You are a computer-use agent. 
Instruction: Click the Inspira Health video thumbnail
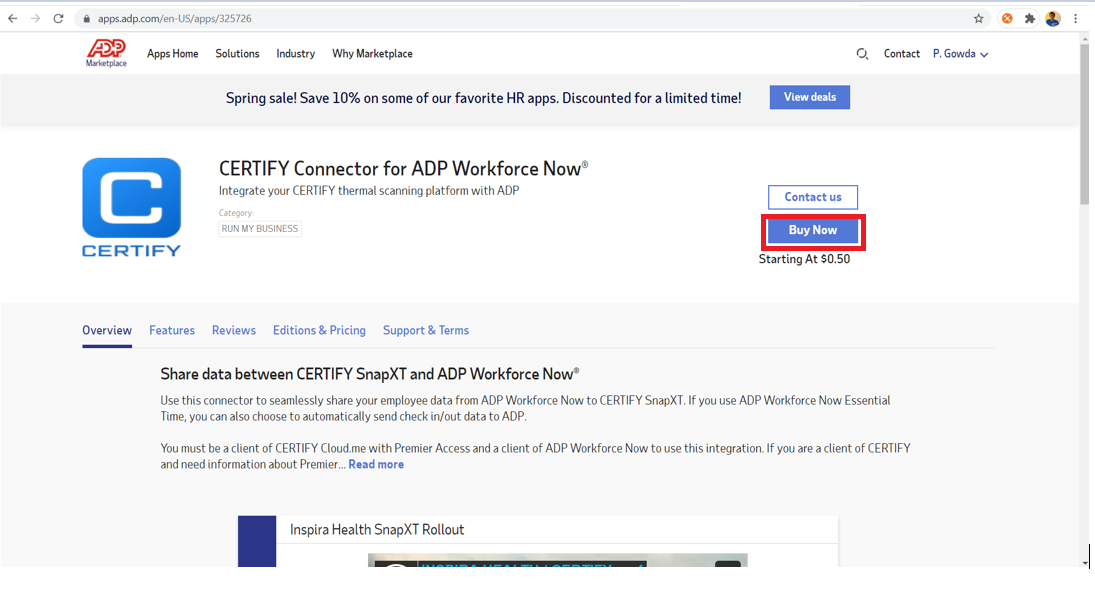tap(557, 560)
